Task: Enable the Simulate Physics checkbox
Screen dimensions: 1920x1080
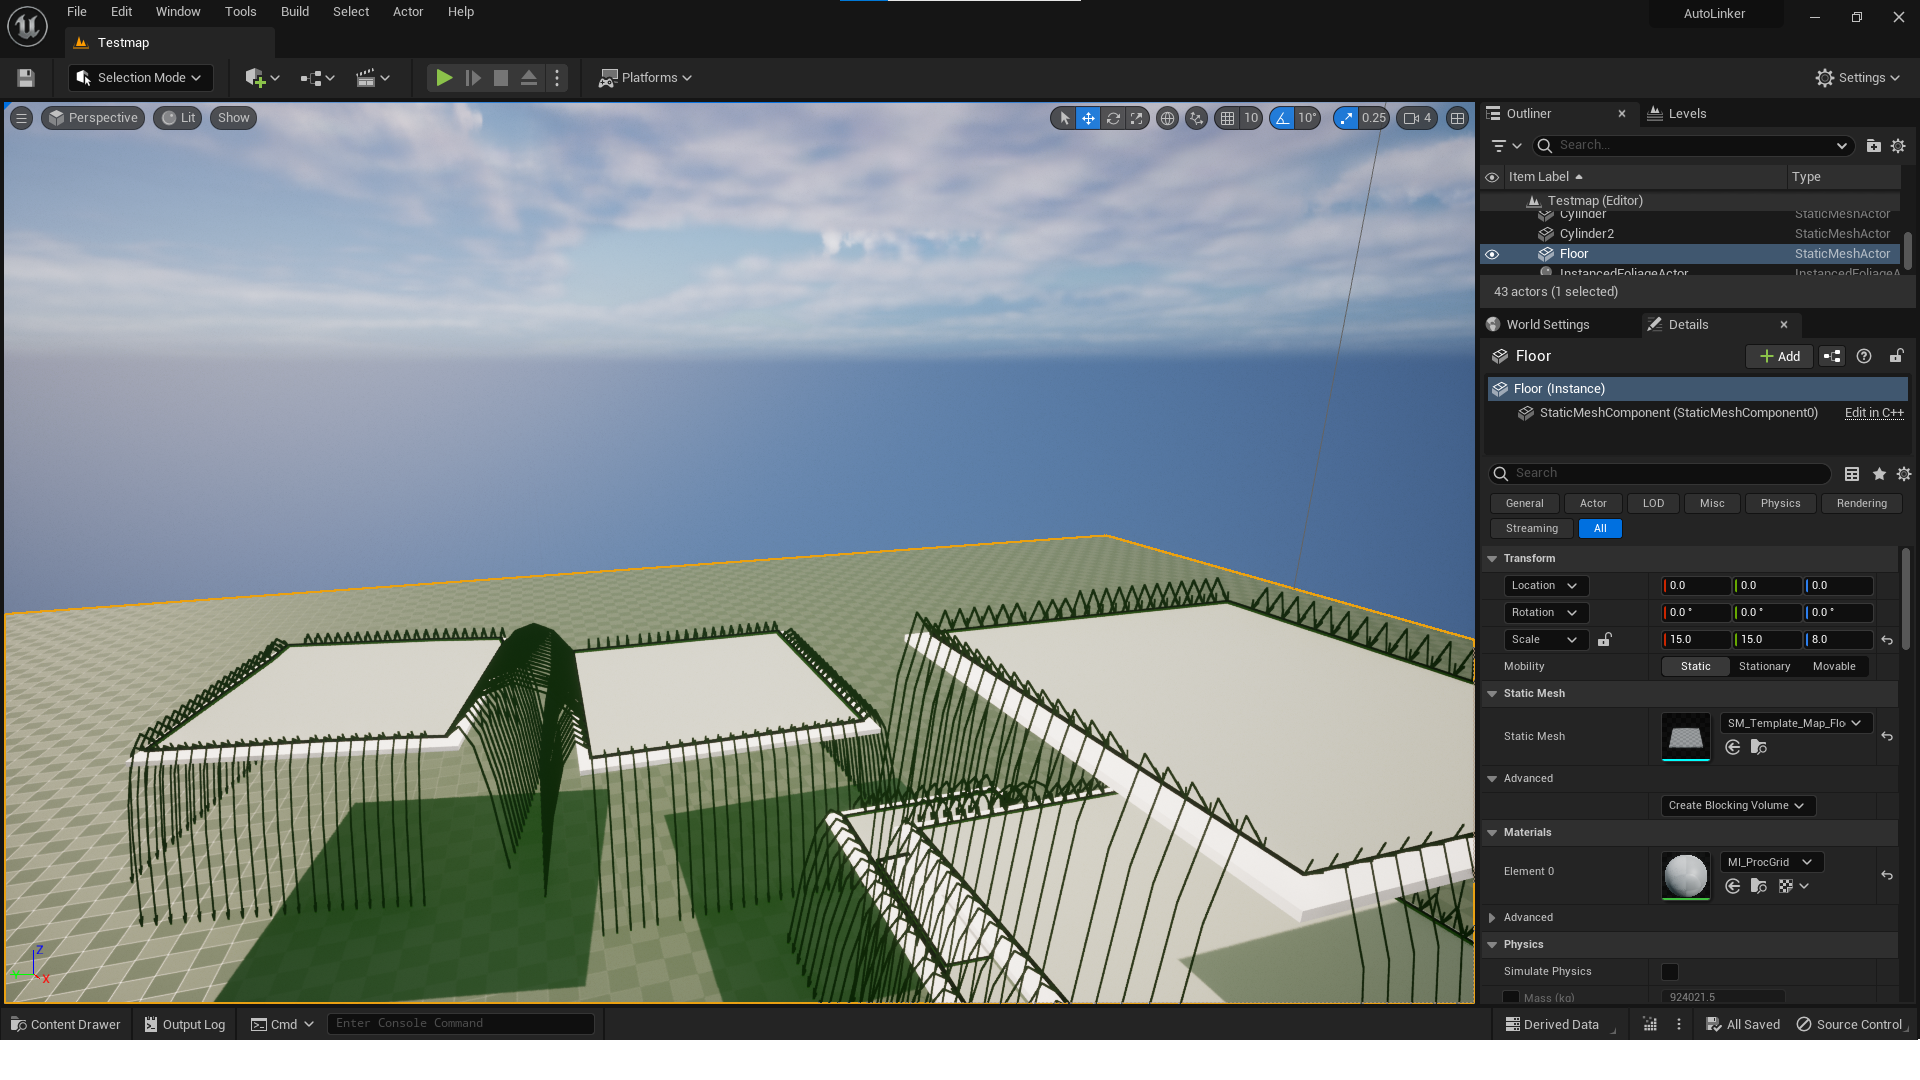Action: [1669, 972]
